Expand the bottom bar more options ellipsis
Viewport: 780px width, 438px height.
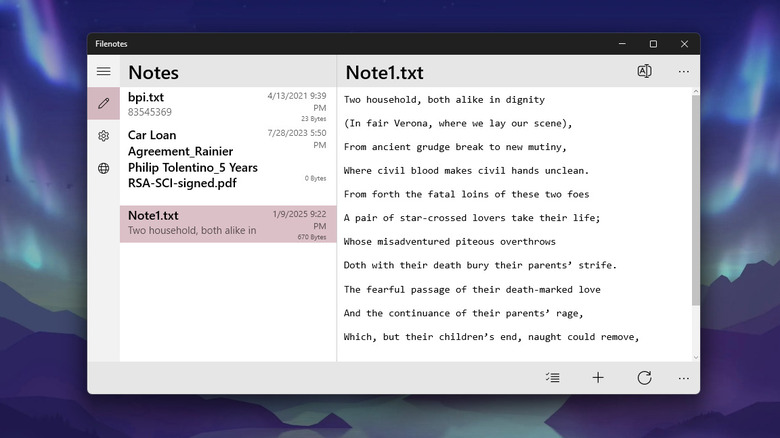click(683, 378)
